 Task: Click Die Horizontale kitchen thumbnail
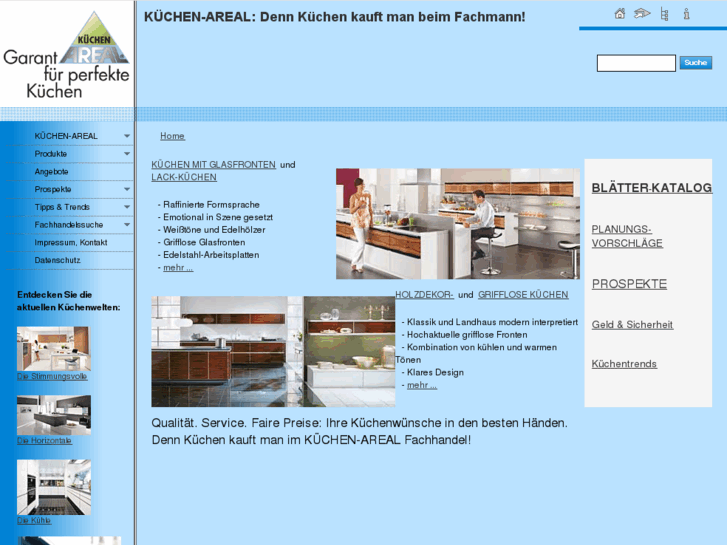tap(54, 415)
